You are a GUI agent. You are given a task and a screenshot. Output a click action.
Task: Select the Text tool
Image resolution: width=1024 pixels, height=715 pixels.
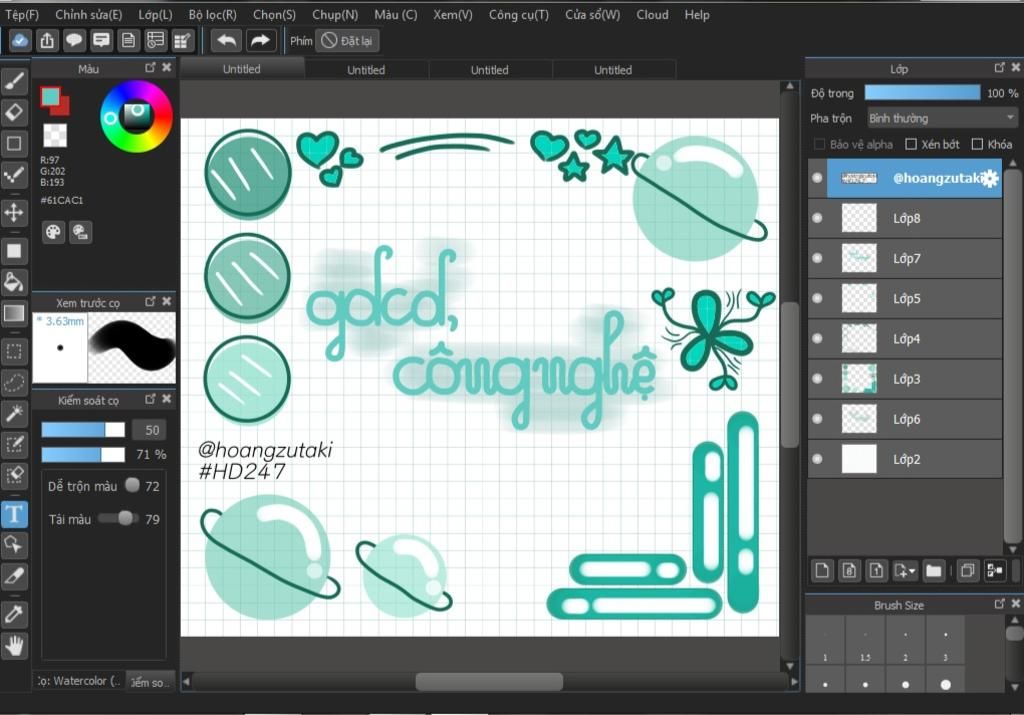[x=14, y=514]
